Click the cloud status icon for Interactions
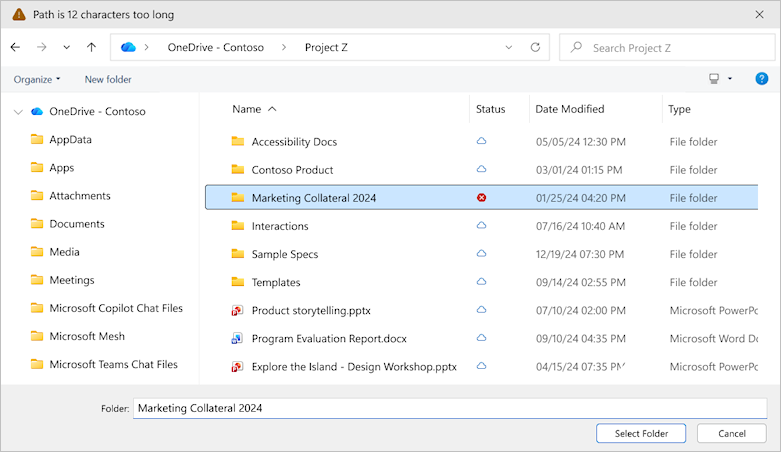781x452 pixels. click(481, 225)
